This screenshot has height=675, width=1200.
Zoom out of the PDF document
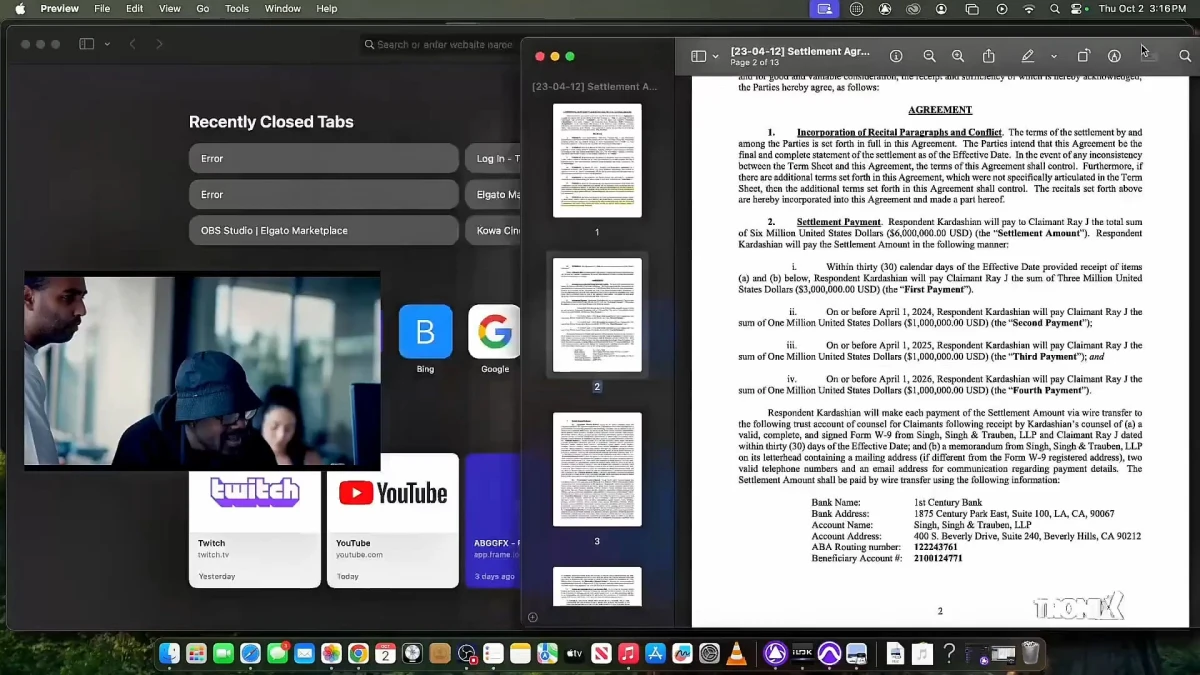929,56
